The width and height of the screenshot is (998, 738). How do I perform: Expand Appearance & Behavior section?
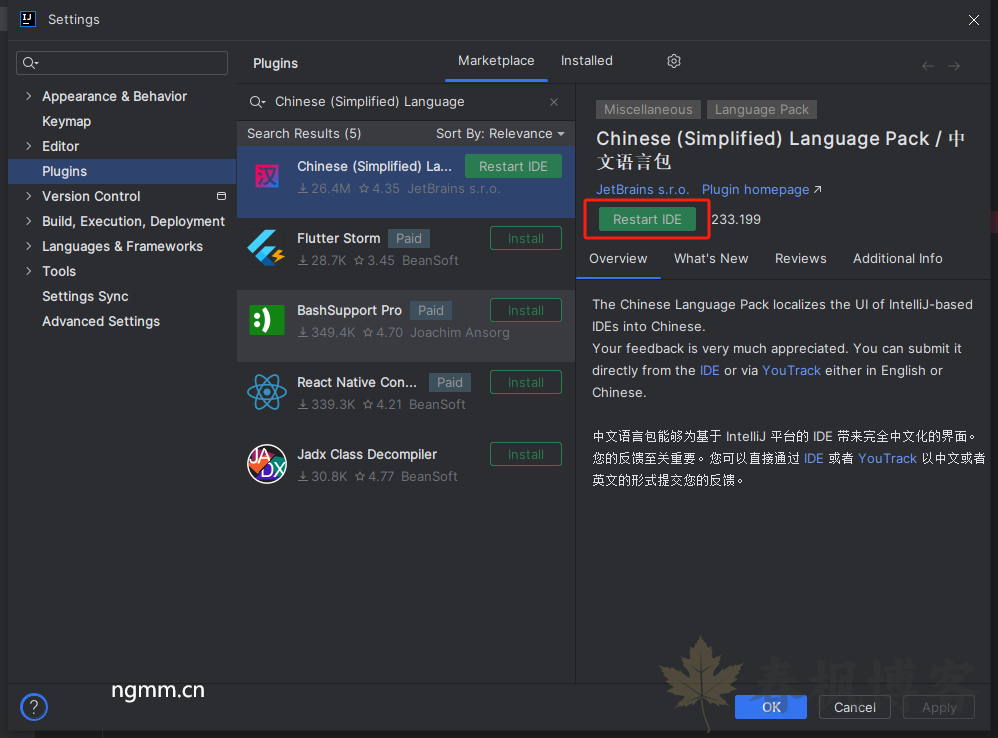(28, 96)
